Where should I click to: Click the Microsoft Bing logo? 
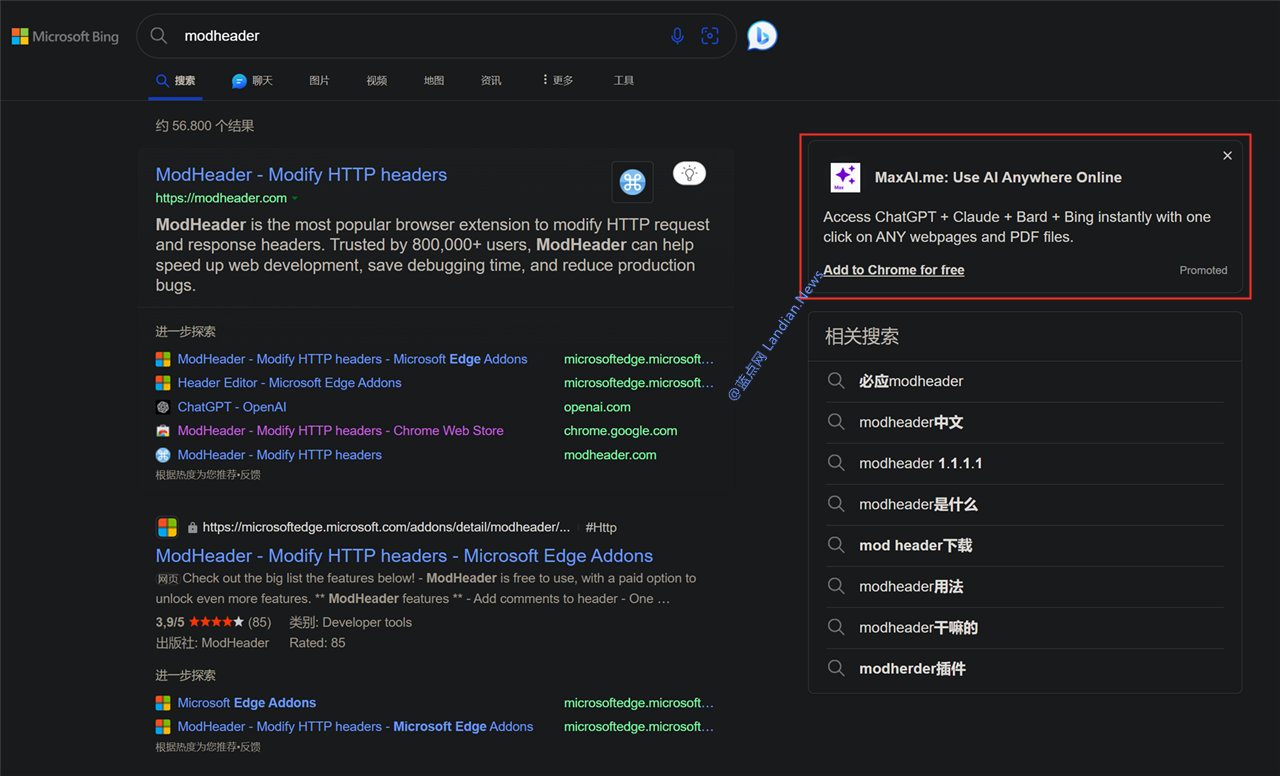tap(65, 37)
